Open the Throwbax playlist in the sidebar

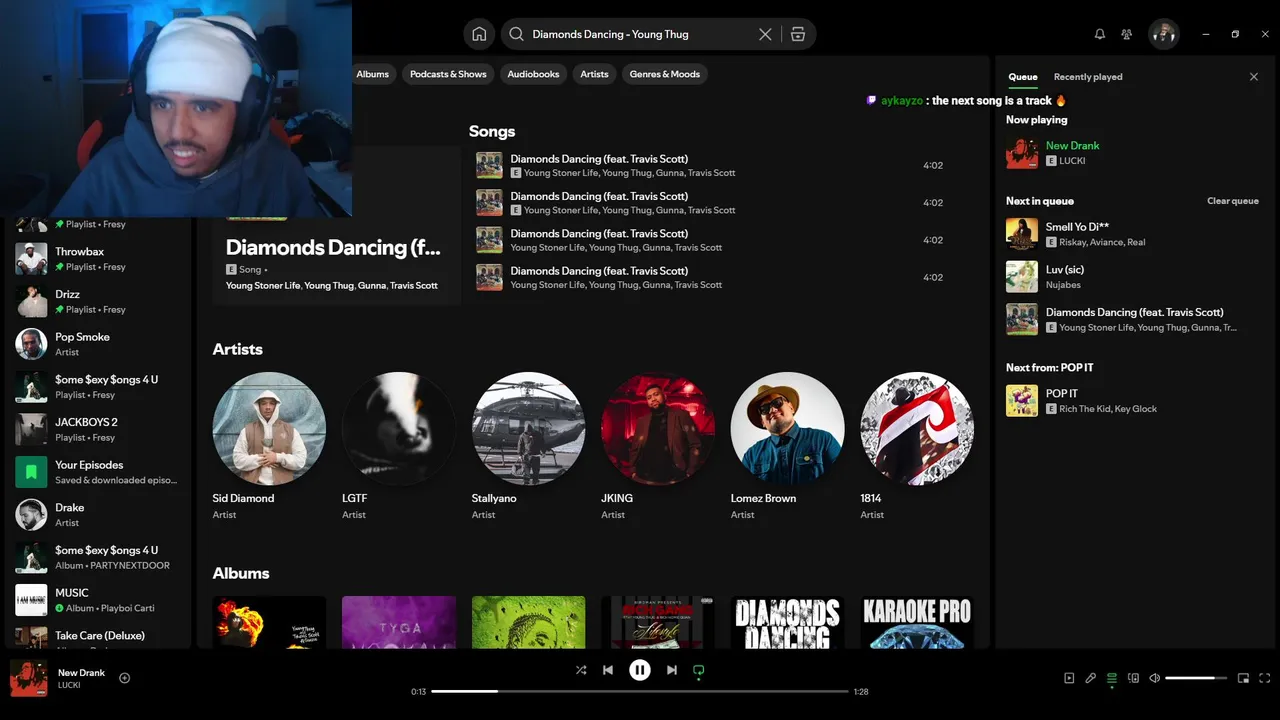point(98,259)
